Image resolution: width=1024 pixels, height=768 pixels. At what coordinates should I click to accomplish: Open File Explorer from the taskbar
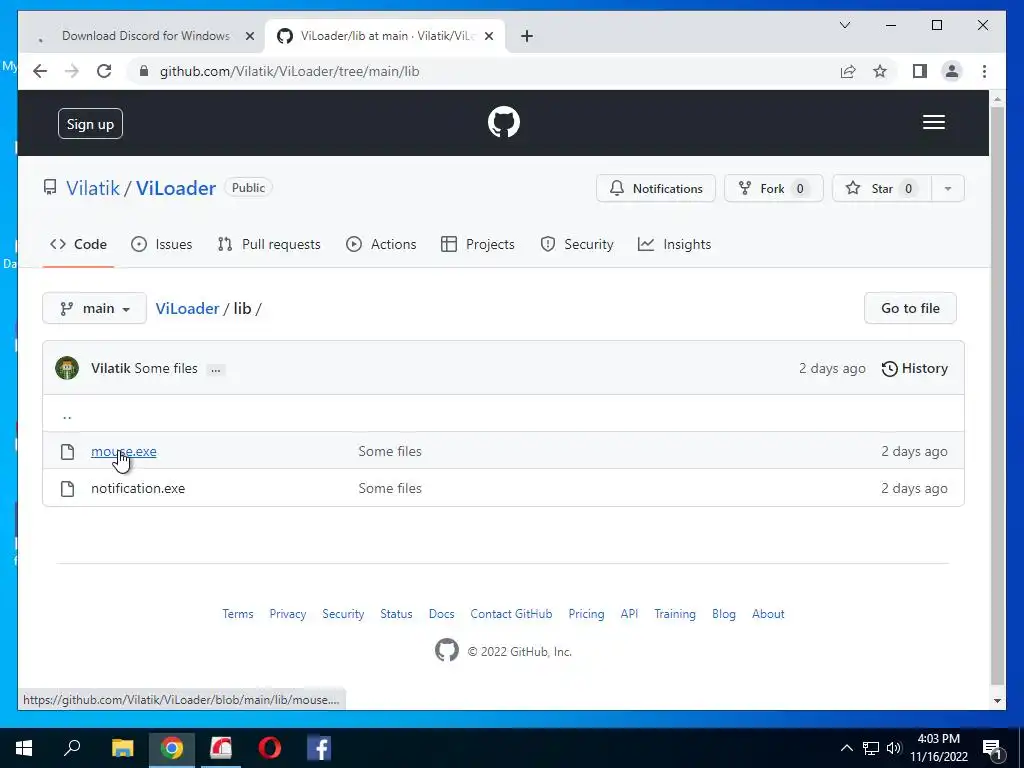click(x=122, y=748)
